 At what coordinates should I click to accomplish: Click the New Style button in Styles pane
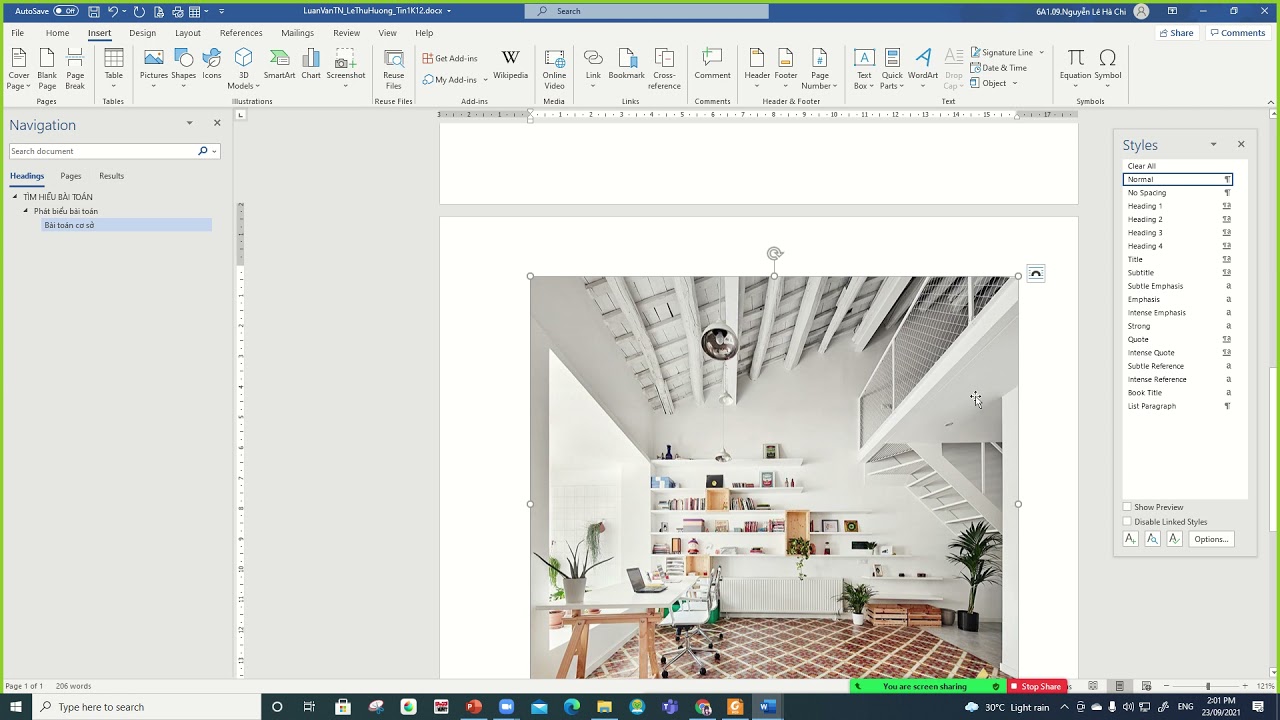tap(1130, 539)
